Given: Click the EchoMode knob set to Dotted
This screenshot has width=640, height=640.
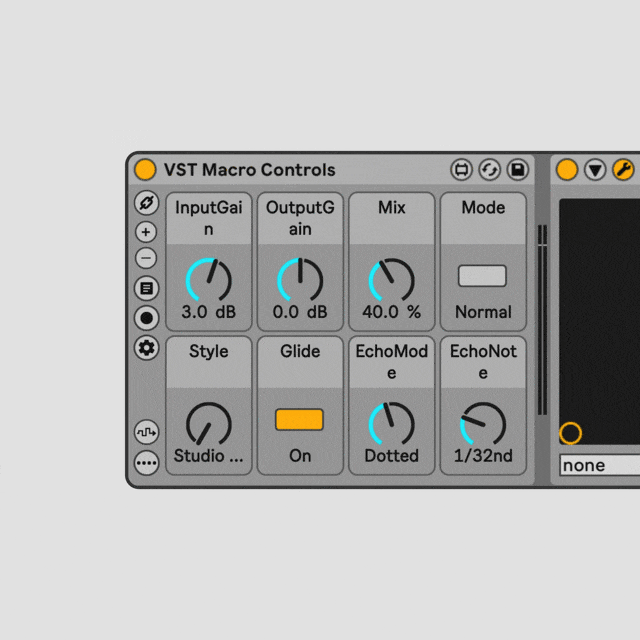Looking at the screenshot, I should pos(391,423).
